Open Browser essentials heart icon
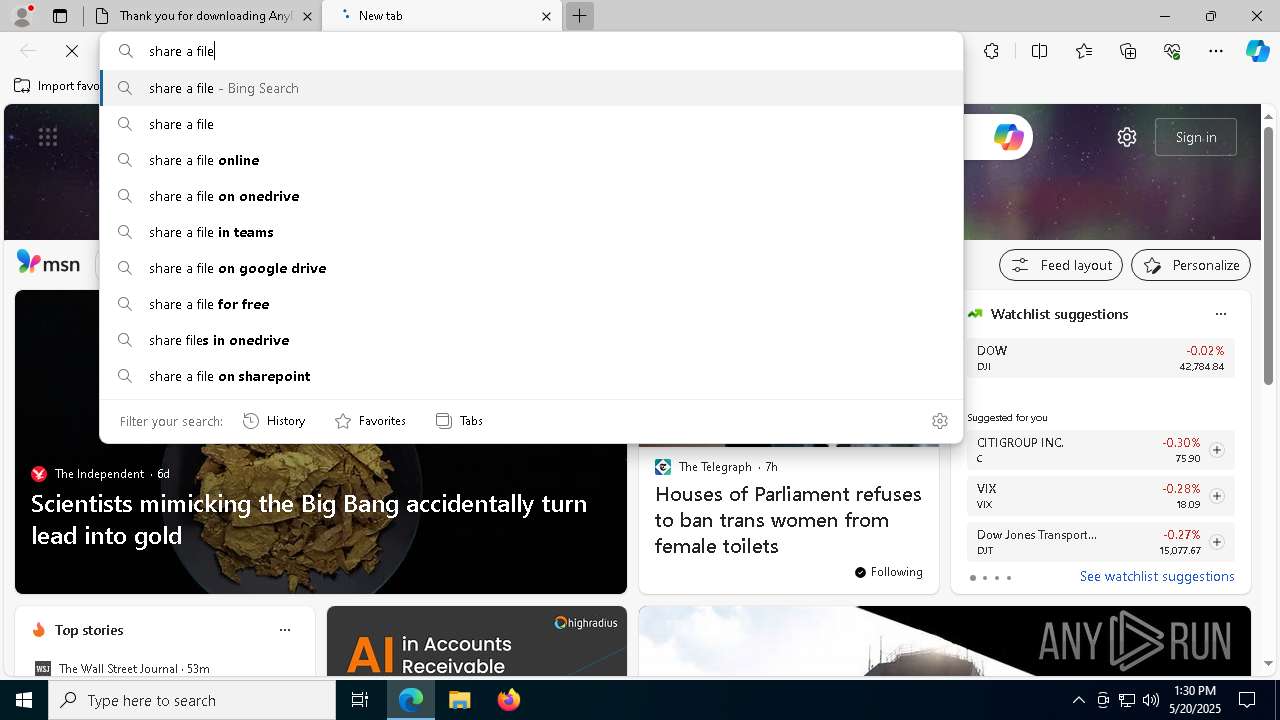 click(1172, 51)
